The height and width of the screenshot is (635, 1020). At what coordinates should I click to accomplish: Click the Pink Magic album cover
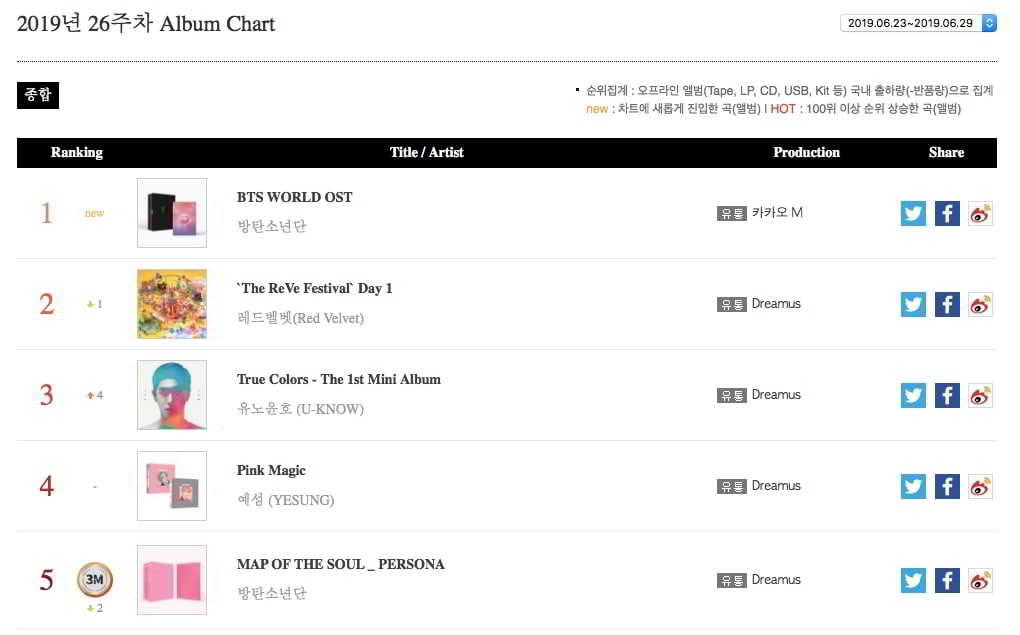coord(172,486)
